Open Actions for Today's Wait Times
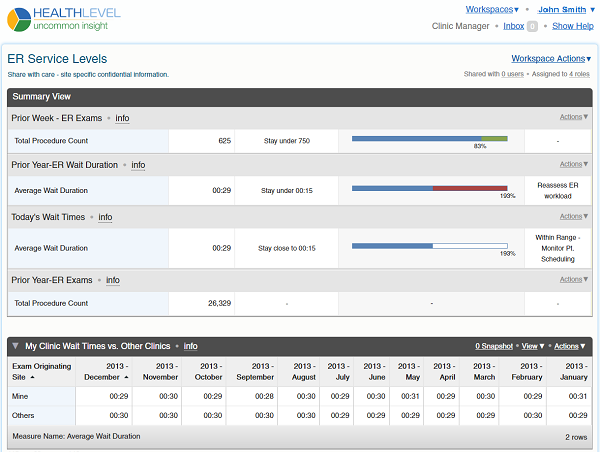600x452 pixels. click(x=573, y=216)
